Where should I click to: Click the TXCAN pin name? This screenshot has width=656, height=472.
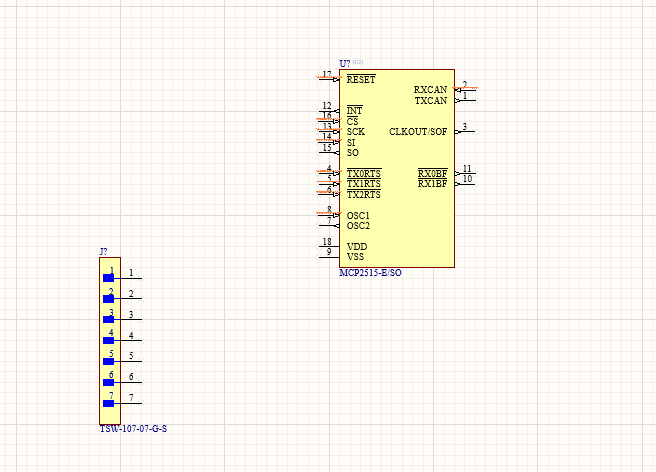coord(431,100)
